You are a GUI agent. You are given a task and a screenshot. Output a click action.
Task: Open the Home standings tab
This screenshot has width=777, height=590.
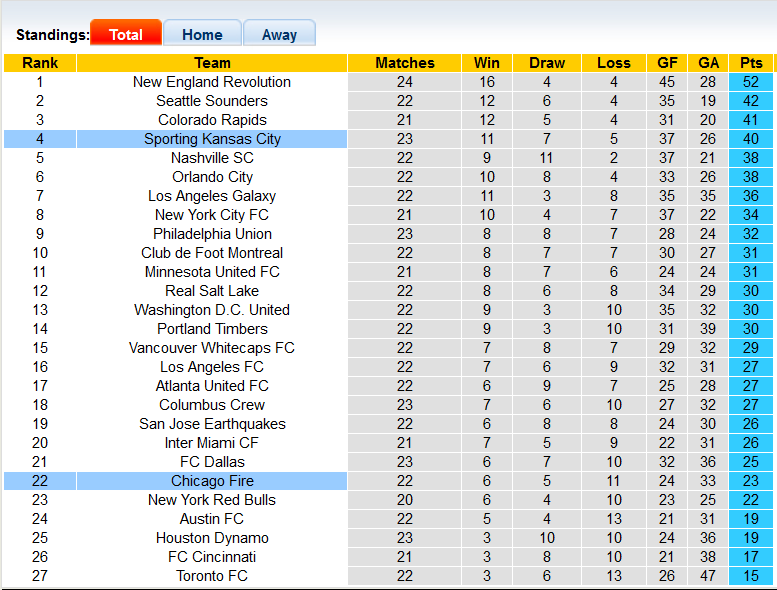(202, 34)
